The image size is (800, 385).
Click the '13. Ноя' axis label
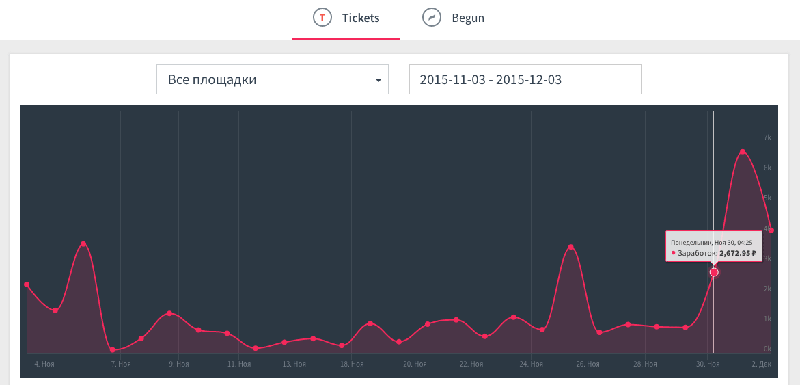[294, 364]
